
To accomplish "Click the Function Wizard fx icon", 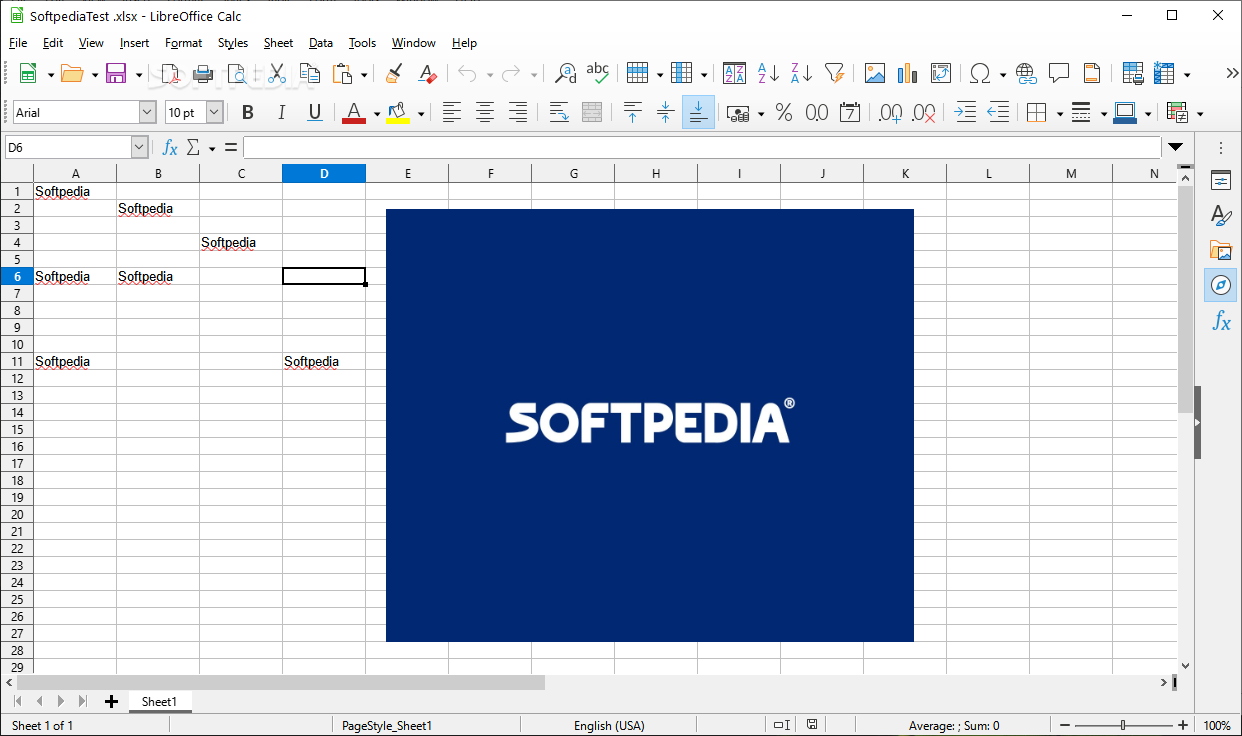I will pos(170,148).
